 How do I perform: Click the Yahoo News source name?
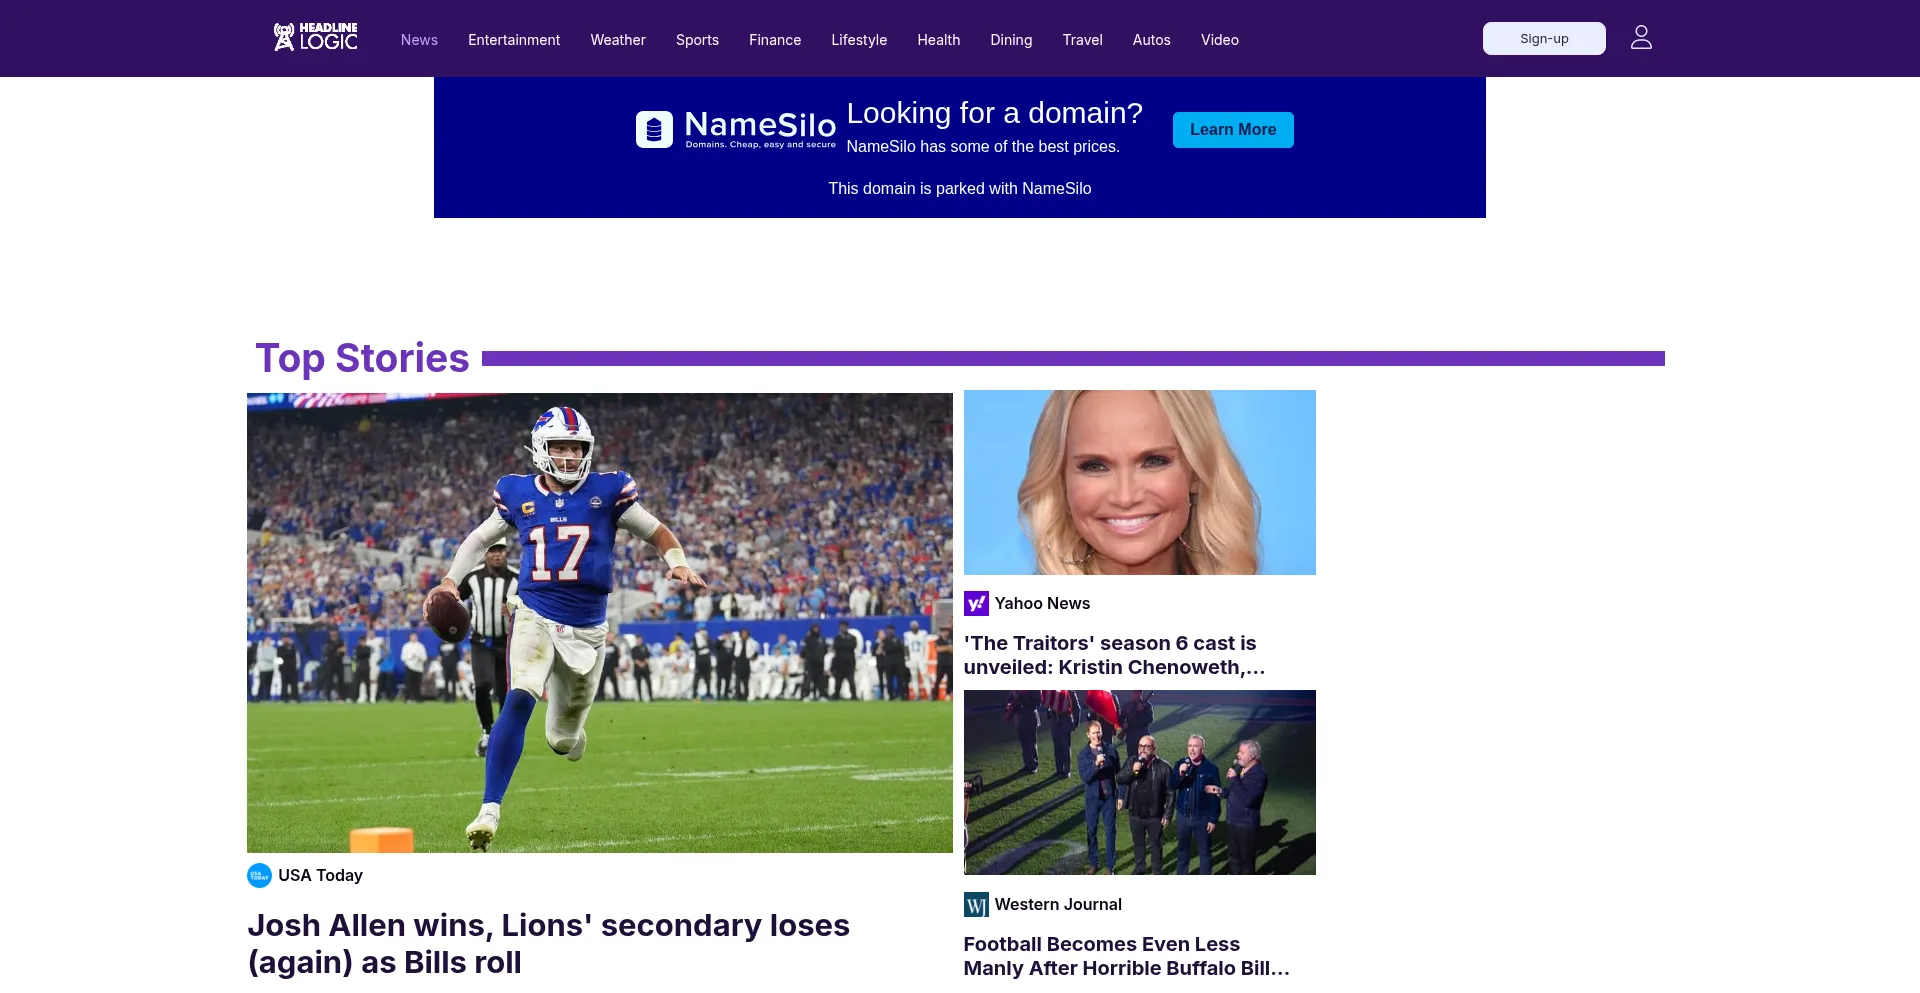pyautogui.click(x=1042, y=604)
